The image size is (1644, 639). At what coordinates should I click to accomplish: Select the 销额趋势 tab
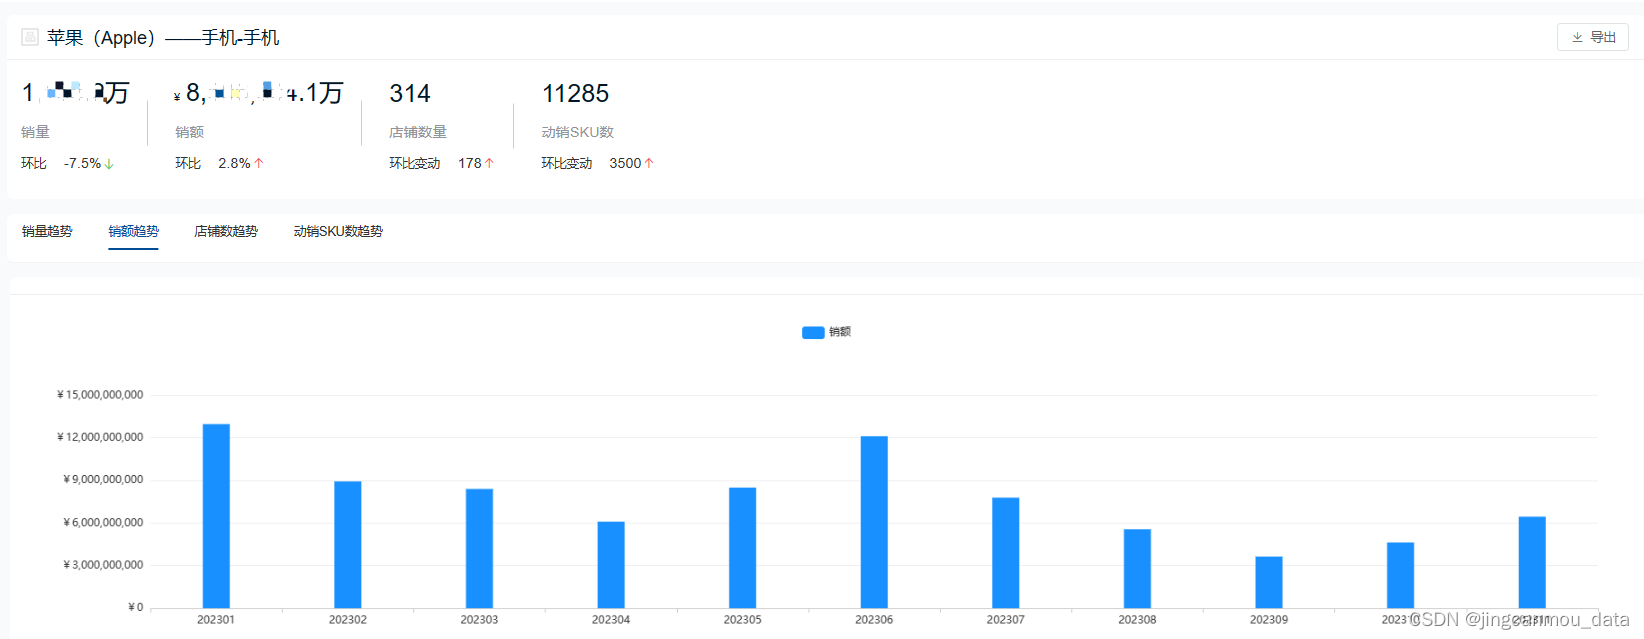[133, 231]
